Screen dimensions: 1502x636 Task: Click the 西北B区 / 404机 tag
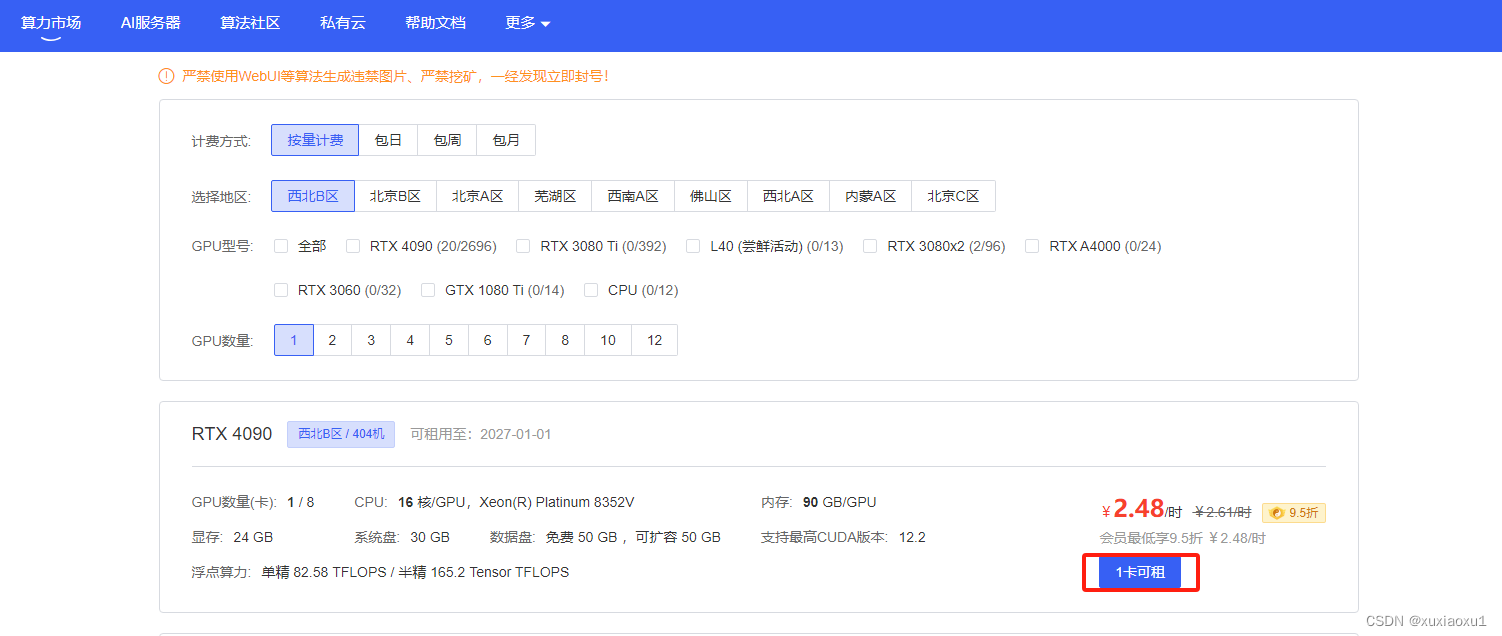click(x=340, y=434)
